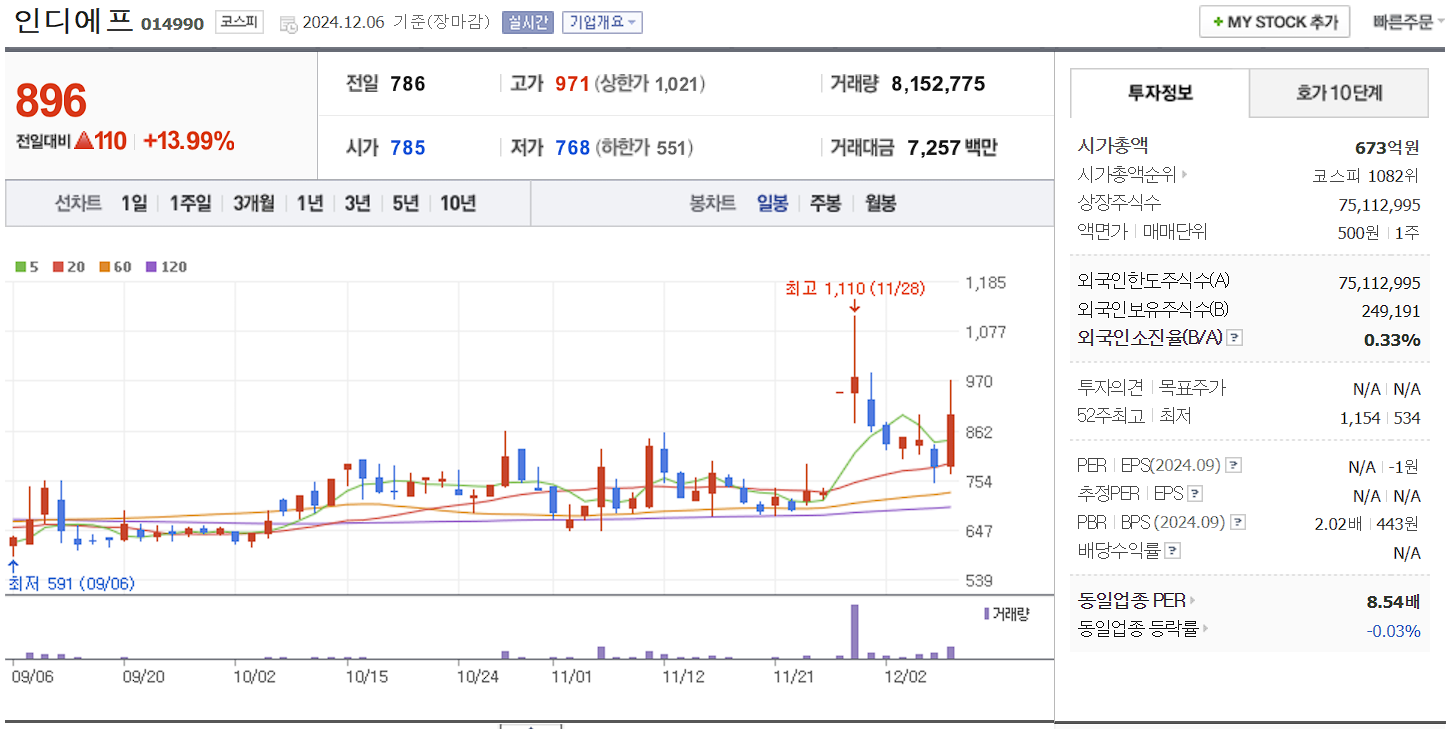Open the 기업개요 dropdown
Screen dimensions: 1452x729
click(604, 20)
